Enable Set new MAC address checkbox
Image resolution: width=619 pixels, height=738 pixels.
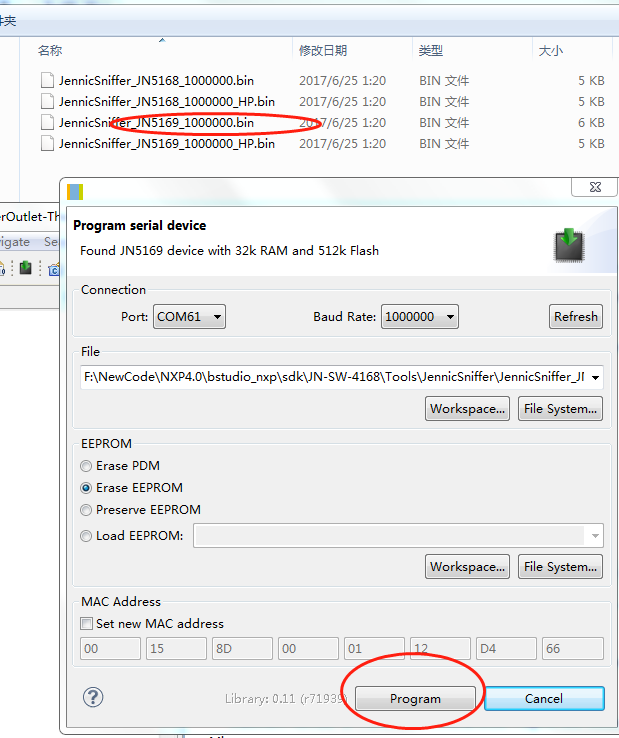click(87, 624)
